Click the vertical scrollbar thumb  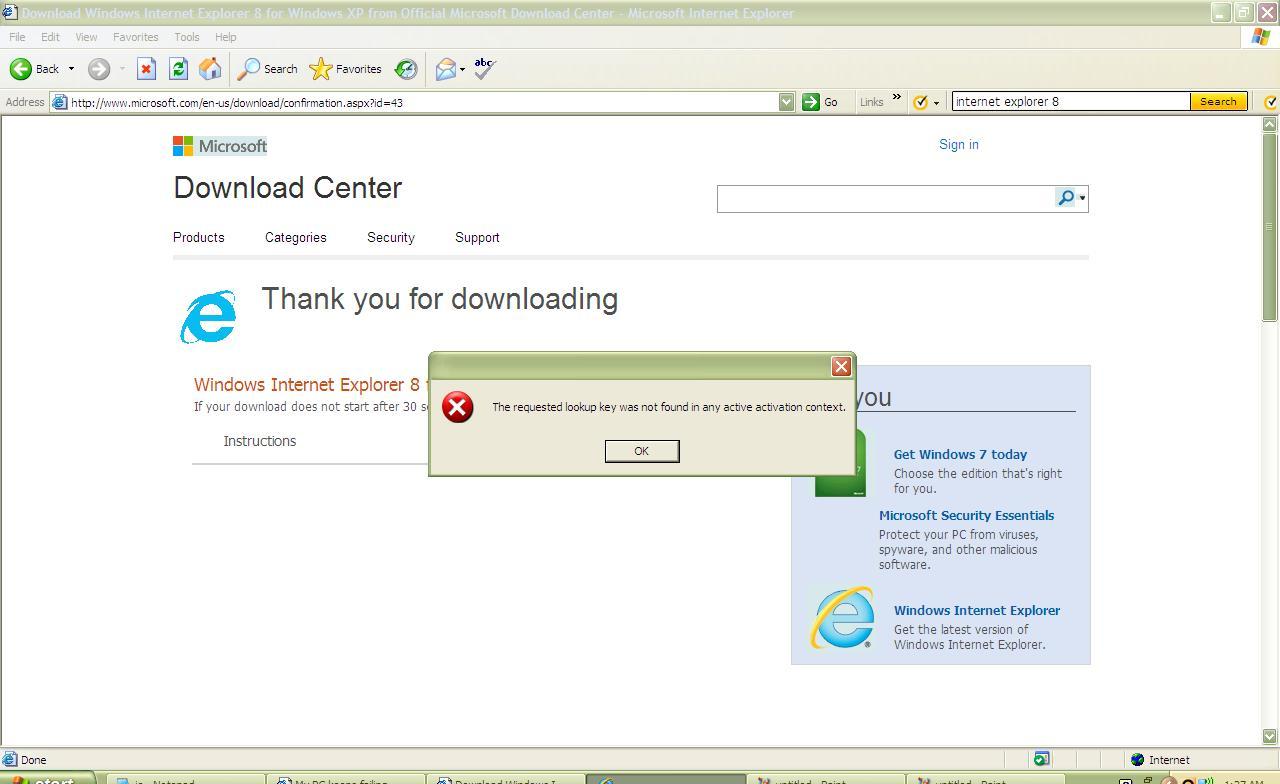point(1270,228)
